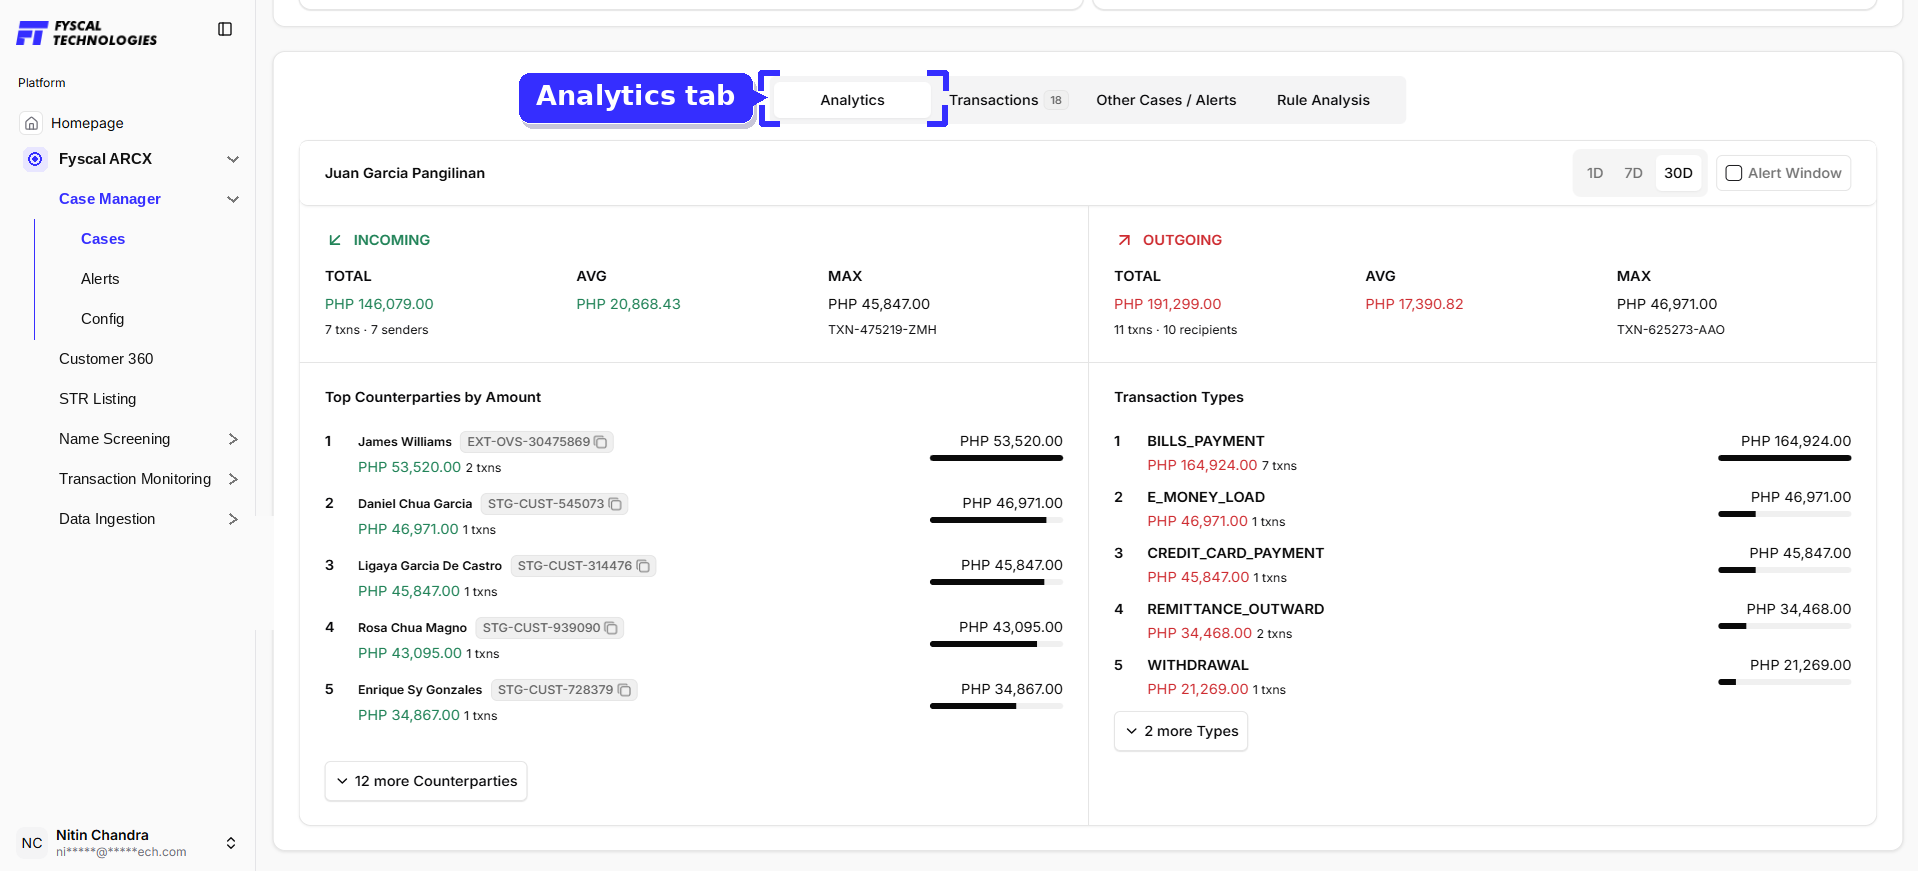Click the Homepage house icon
Viewport: 1918px width, 871px height.
tap(32, 123)
